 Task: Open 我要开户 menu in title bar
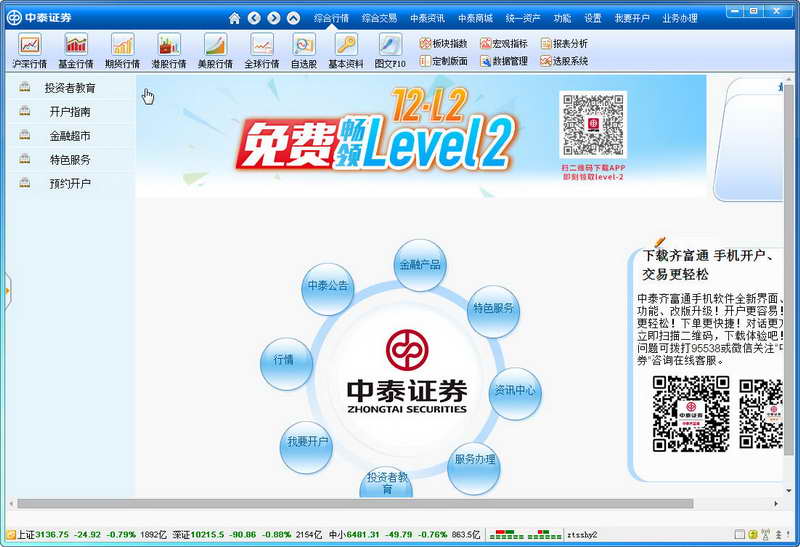632,18
